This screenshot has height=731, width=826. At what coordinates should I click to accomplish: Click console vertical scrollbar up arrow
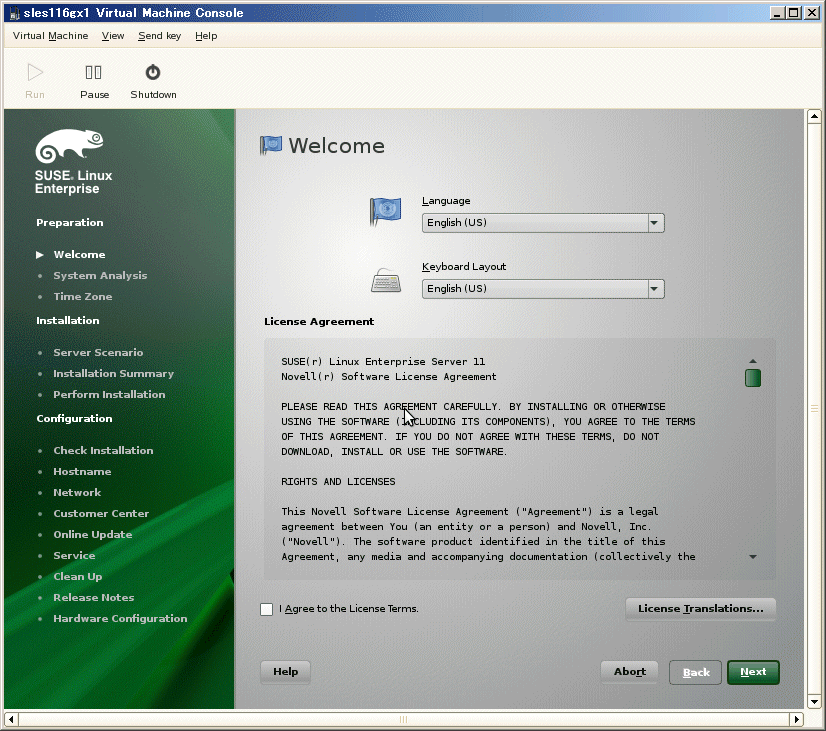tap(814, 116)
